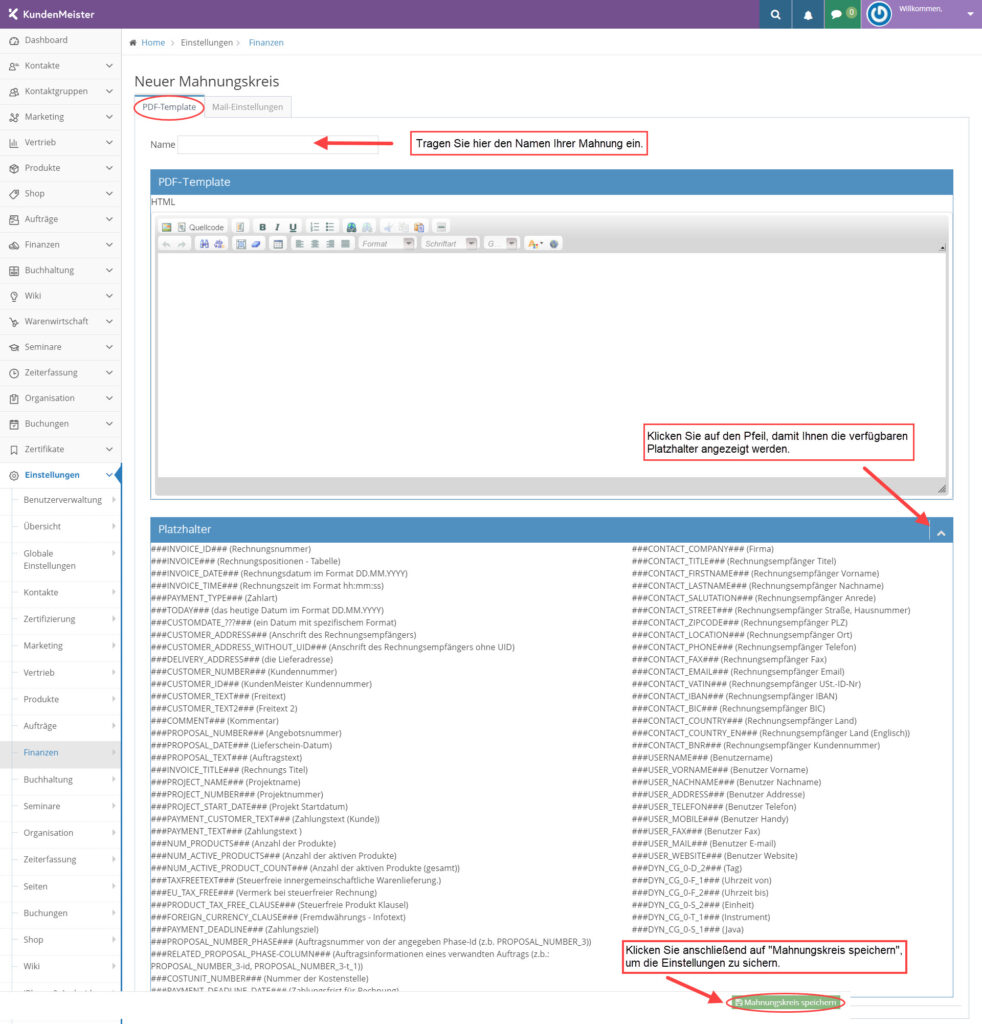
Task: Click Mahnungskreis speichern button
Action: click(x=785, y=1002)
